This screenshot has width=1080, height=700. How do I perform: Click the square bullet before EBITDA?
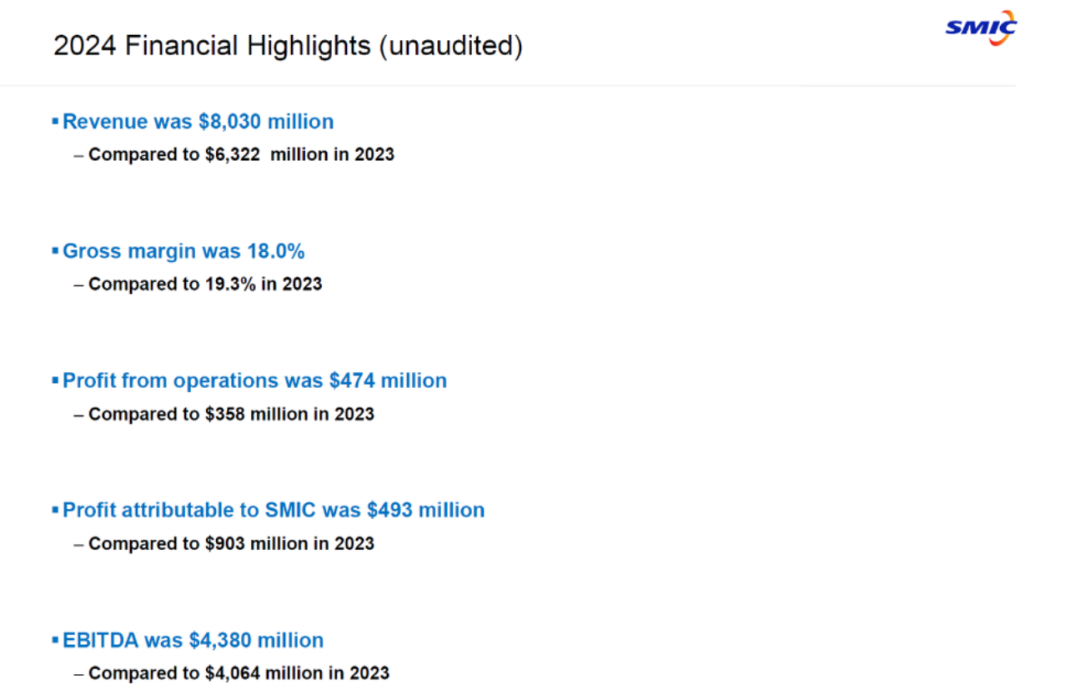tap(55, 640)
